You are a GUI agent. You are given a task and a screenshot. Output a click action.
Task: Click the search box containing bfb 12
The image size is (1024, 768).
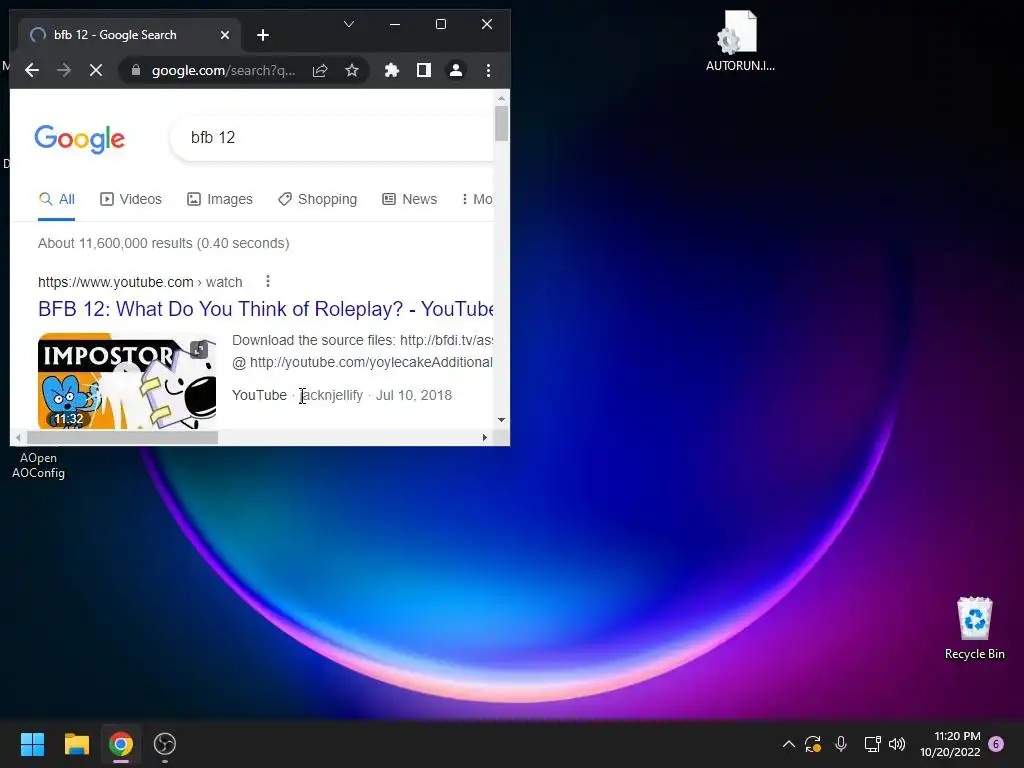(332, 137)
